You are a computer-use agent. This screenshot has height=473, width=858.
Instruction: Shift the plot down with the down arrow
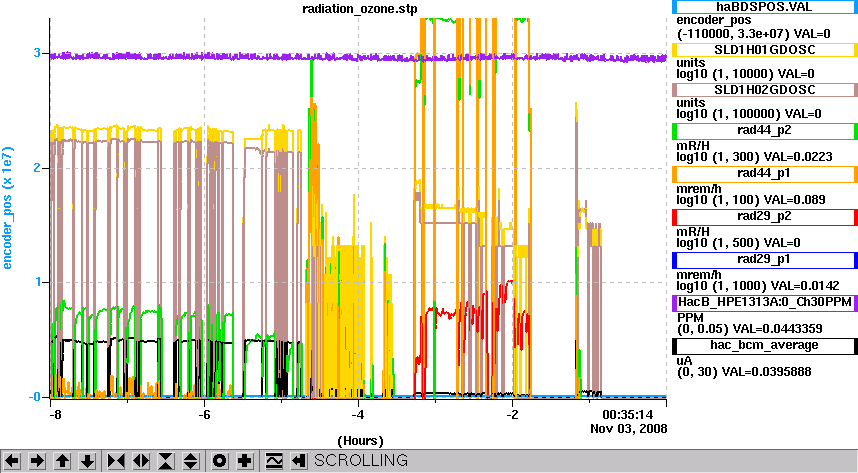pyautogui.click(x=88, y=461)
